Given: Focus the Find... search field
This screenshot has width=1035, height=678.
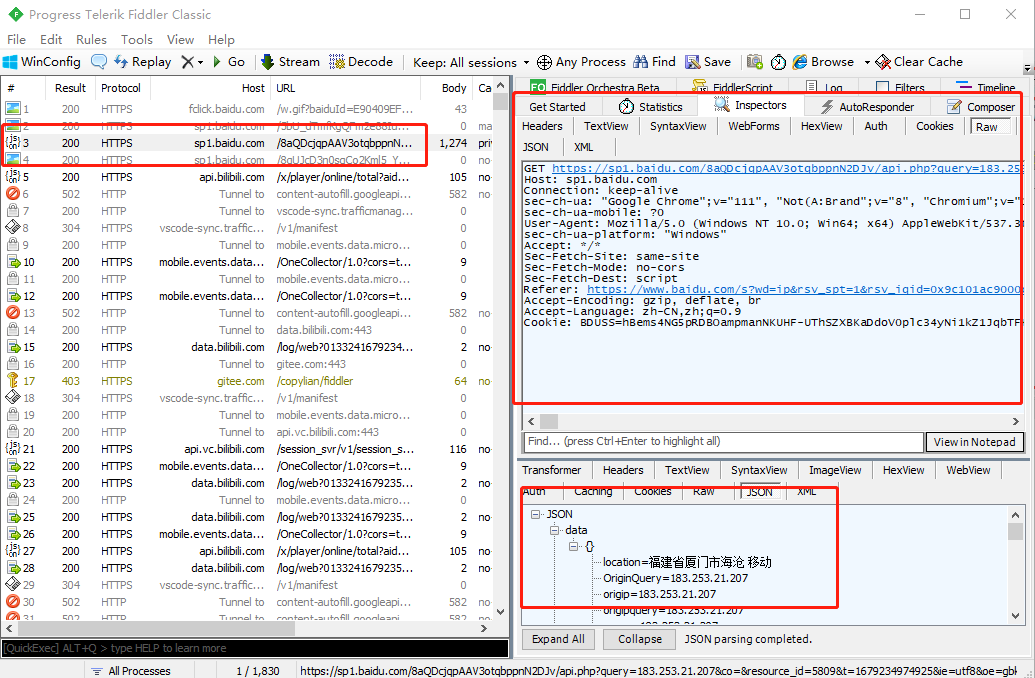Looking at the screenshot, I should point(723,442).
